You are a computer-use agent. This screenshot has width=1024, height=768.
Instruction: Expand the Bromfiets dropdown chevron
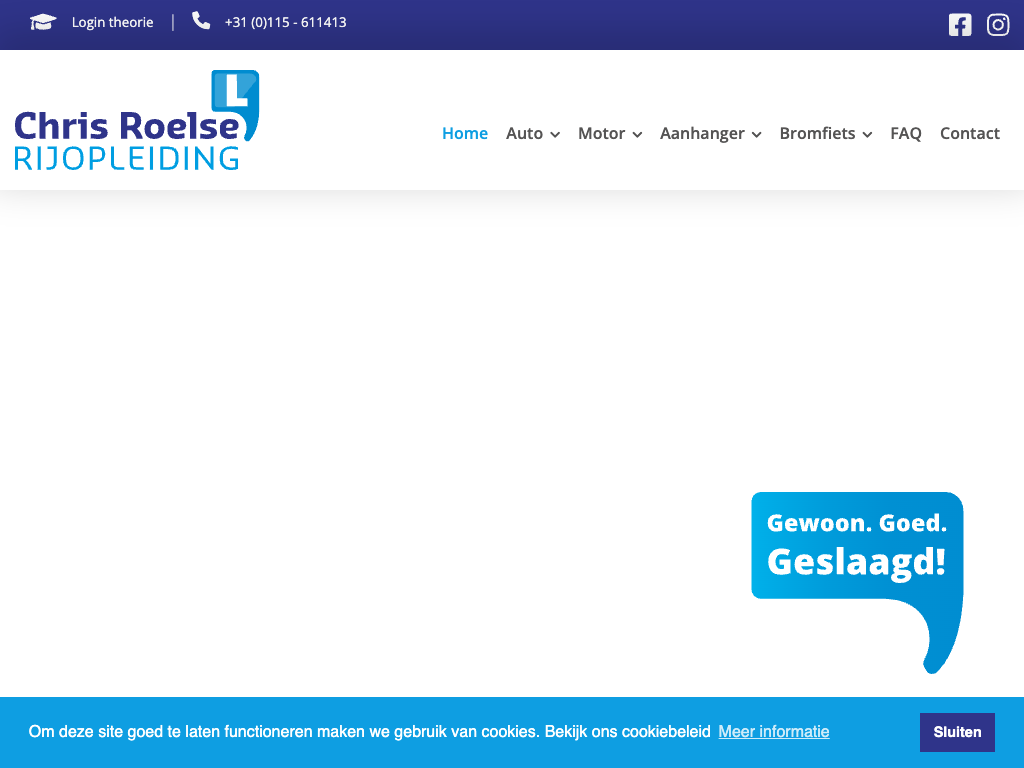coord(867,135)
